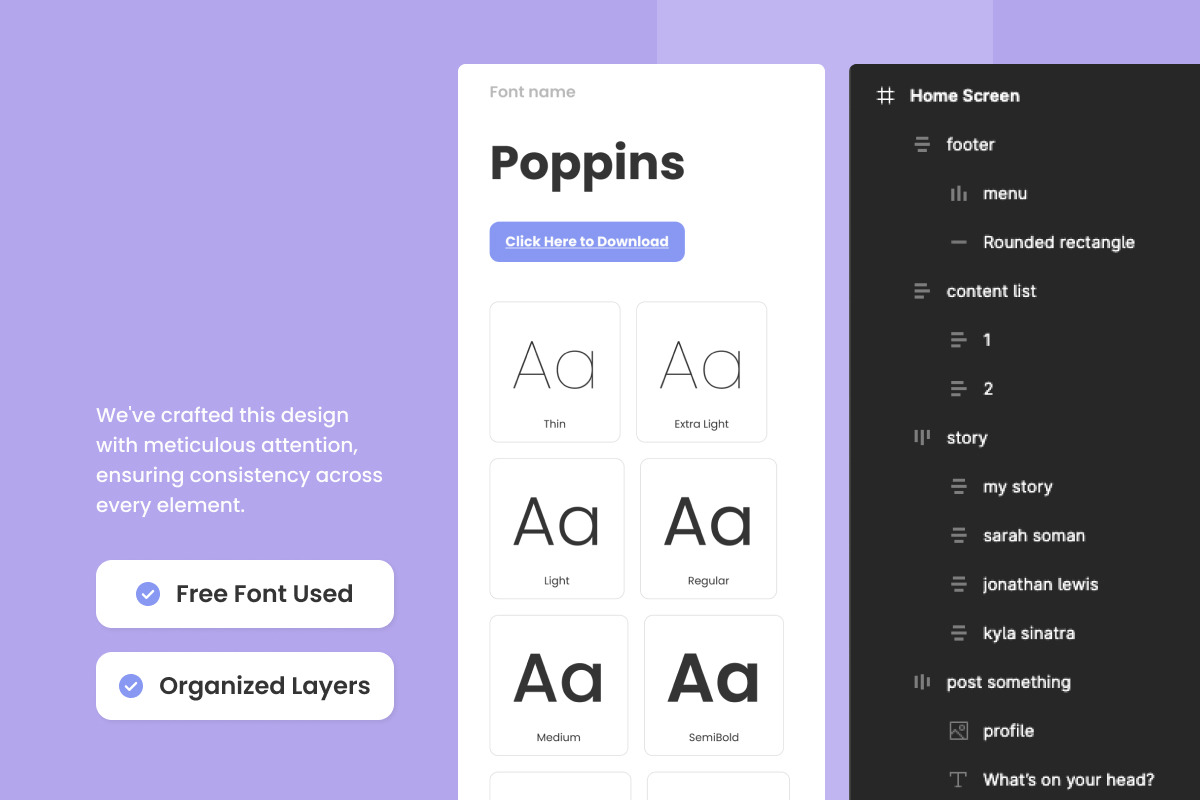1200x800 pixels.
Task: Click the Click Here to Download button
Action: pos(587,242)
